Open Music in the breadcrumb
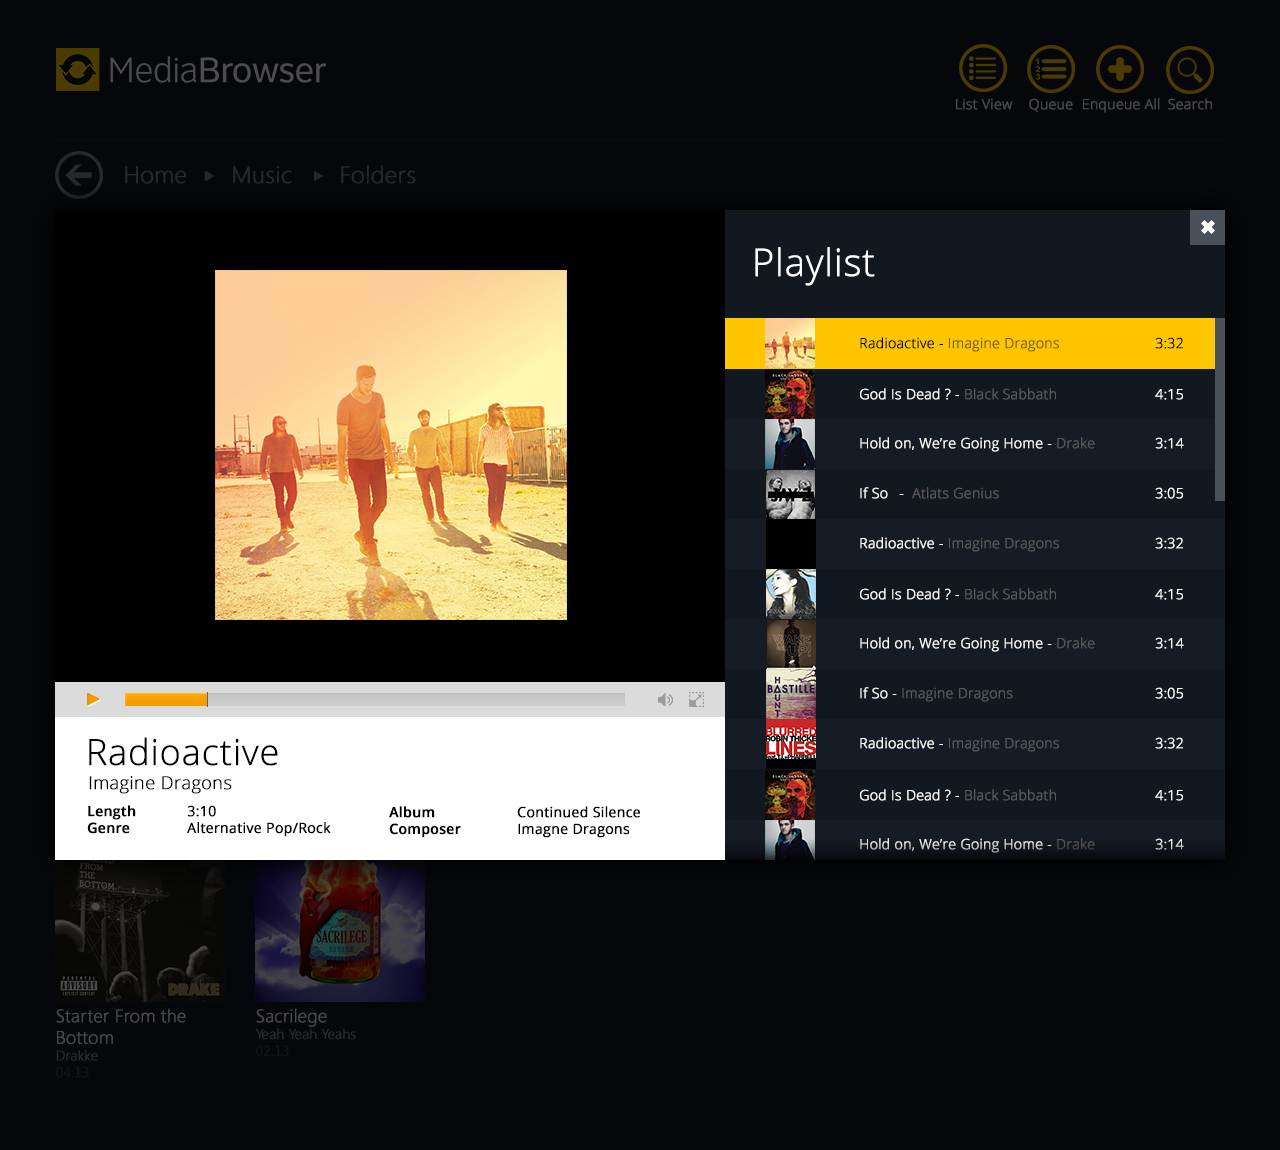The height and width of the screenshot is (1150, 1280). [x=262, y=176]
